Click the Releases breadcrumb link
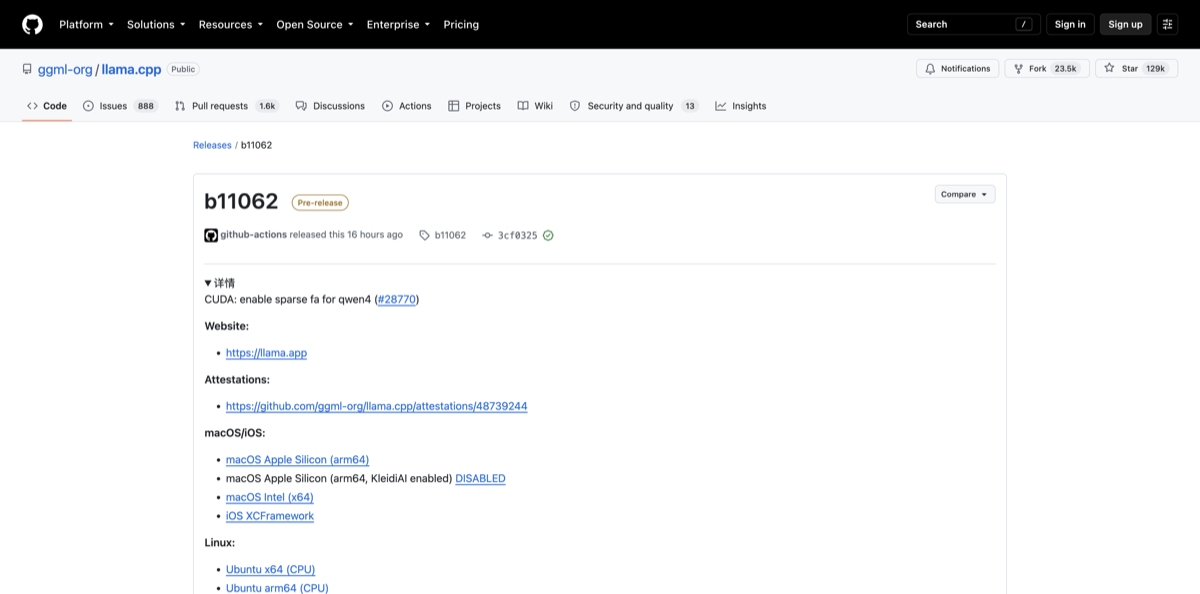Image resolution: width=1200 pixels, height=594 pixels. pos(212,145)
